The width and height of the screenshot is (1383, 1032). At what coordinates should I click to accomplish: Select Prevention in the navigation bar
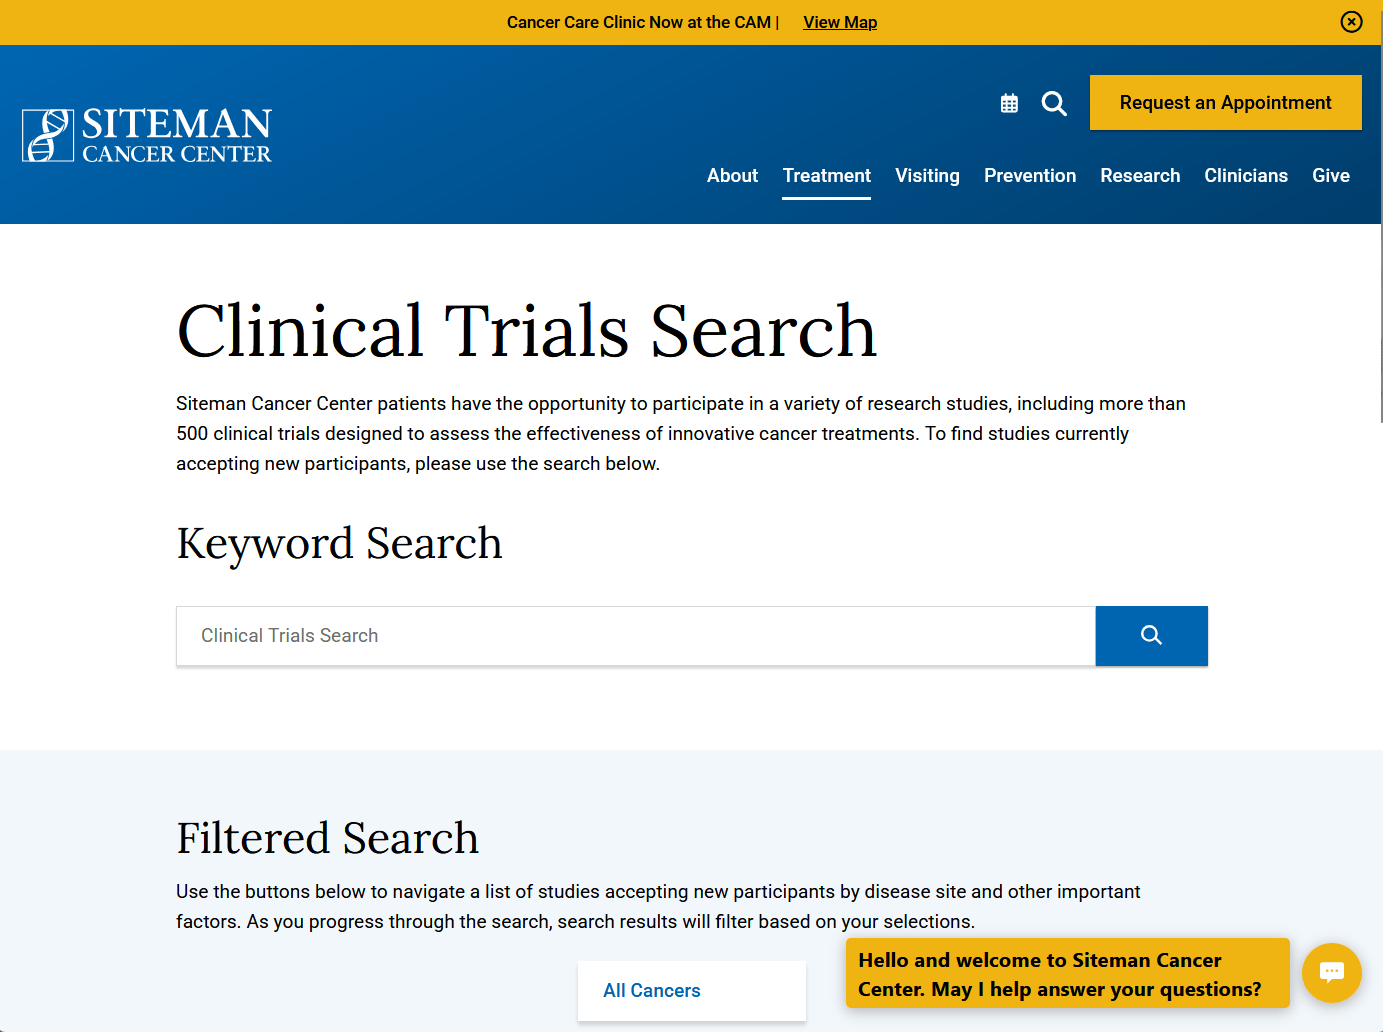pyautogui.click(x=1029, y=176)
